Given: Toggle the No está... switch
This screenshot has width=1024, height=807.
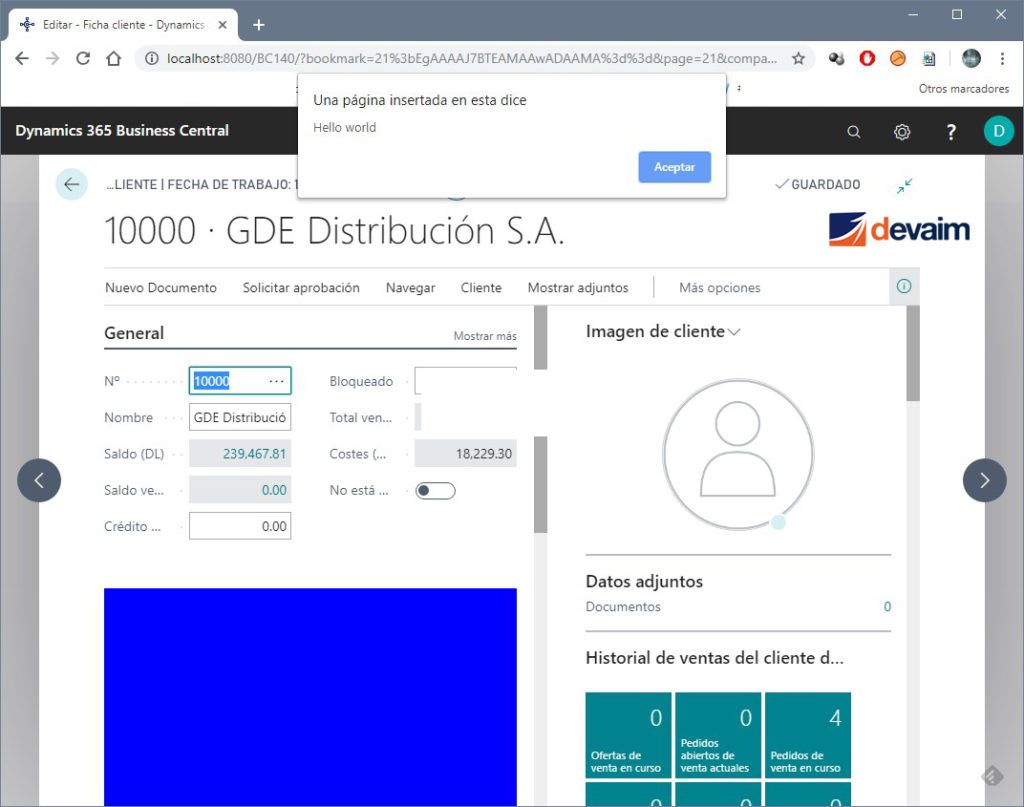Looking at the screenshot, I should [x=435, y=490].
